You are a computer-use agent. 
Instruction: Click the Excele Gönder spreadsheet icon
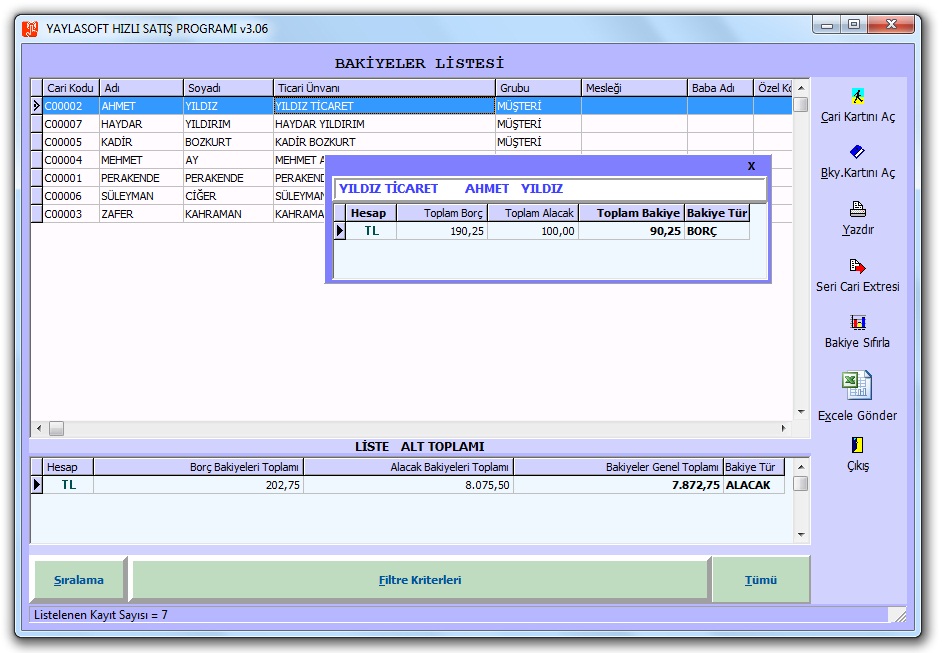(x=856, y=385)
